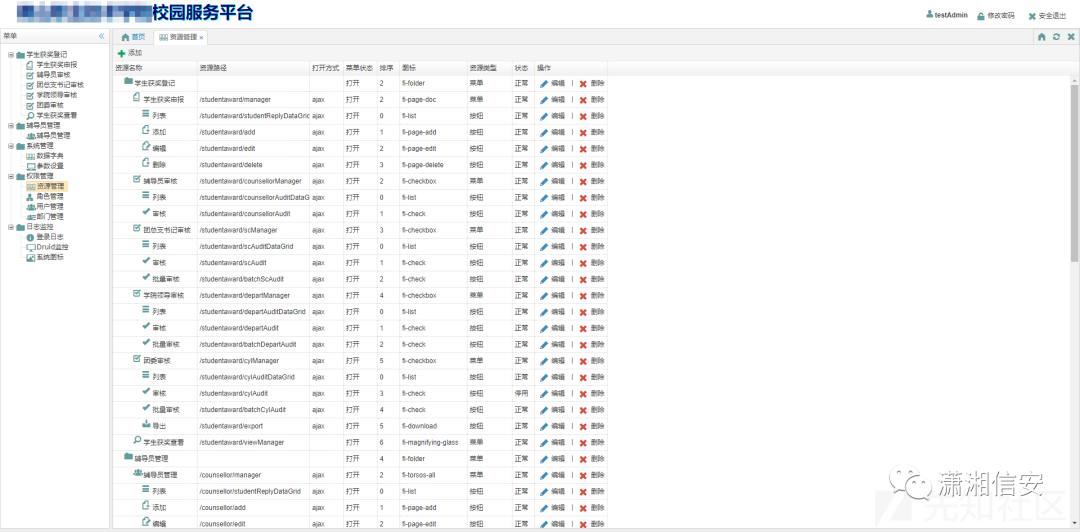The width and height of the screenshot is (1080, 532).
Task: Delete the /studentaward/counsellorManager row
Action: tap(592, 181)
